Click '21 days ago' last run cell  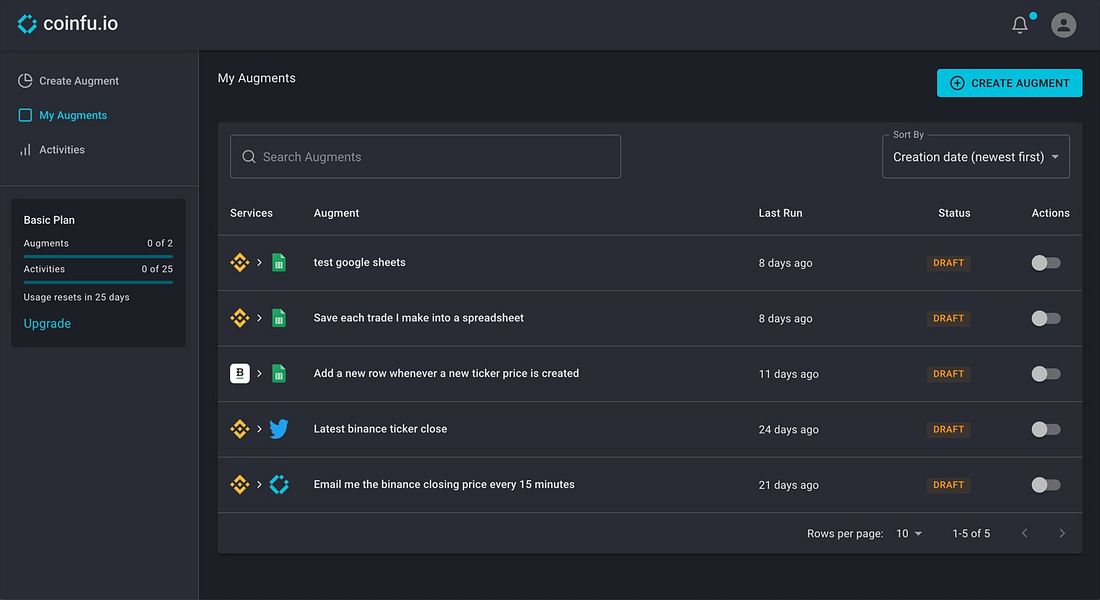click(789, 485)
